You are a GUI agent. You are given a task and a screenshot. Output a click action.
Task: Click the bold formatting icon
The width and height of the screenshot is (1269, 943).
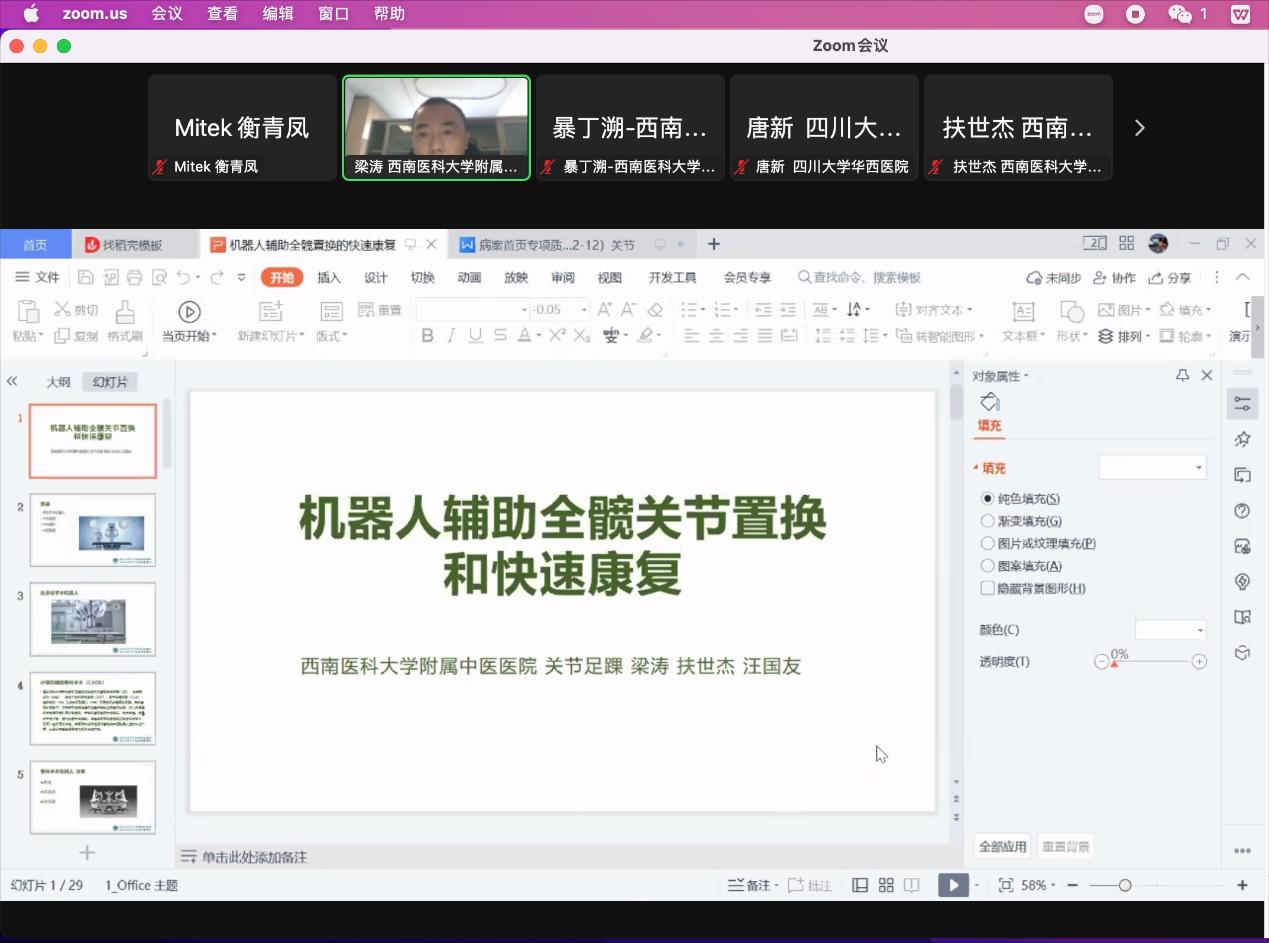[x=428, y=336]
